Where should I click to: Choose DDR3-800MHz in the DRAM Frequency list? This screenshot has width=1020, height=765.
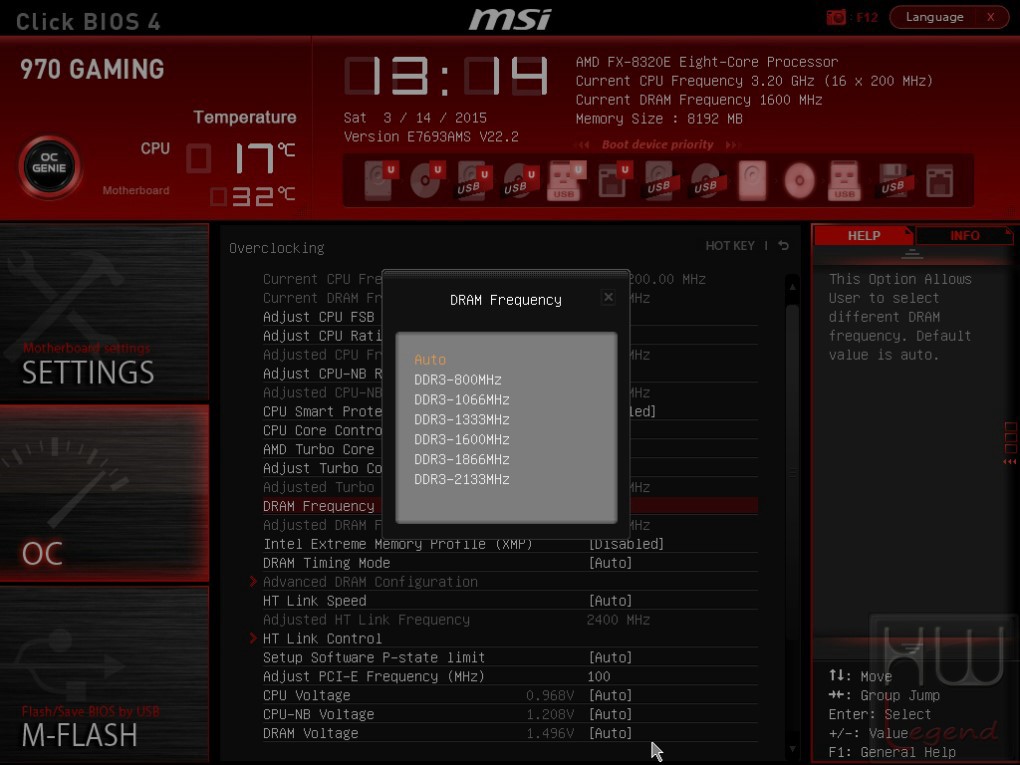(x=458, y=379)
